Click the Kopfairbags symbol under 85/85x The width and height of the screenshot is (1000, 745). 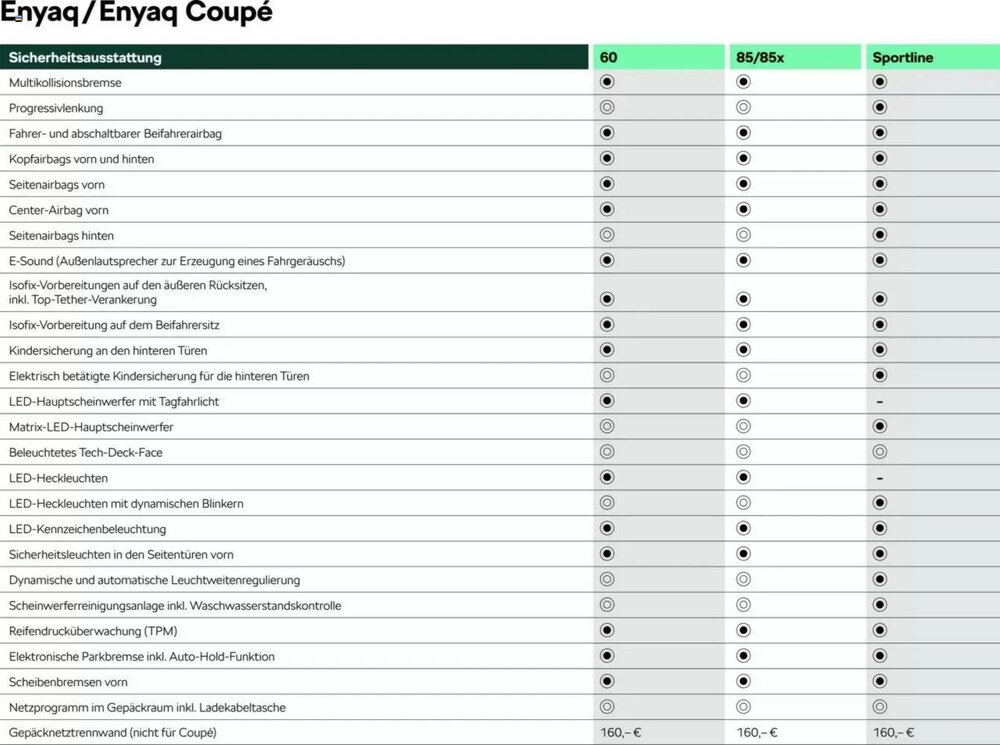(744, 158)
